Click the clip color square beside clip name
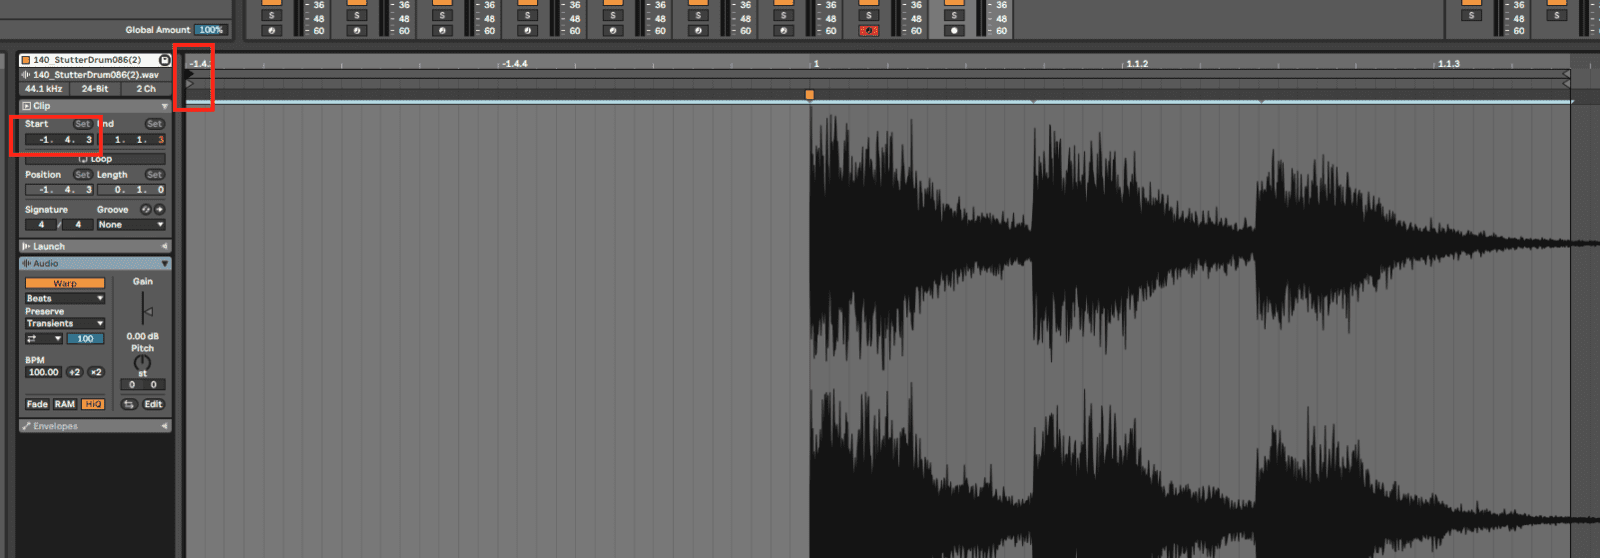Image resolution: width=1600 pixels, height=558 pixels. [x=26, y=60]
